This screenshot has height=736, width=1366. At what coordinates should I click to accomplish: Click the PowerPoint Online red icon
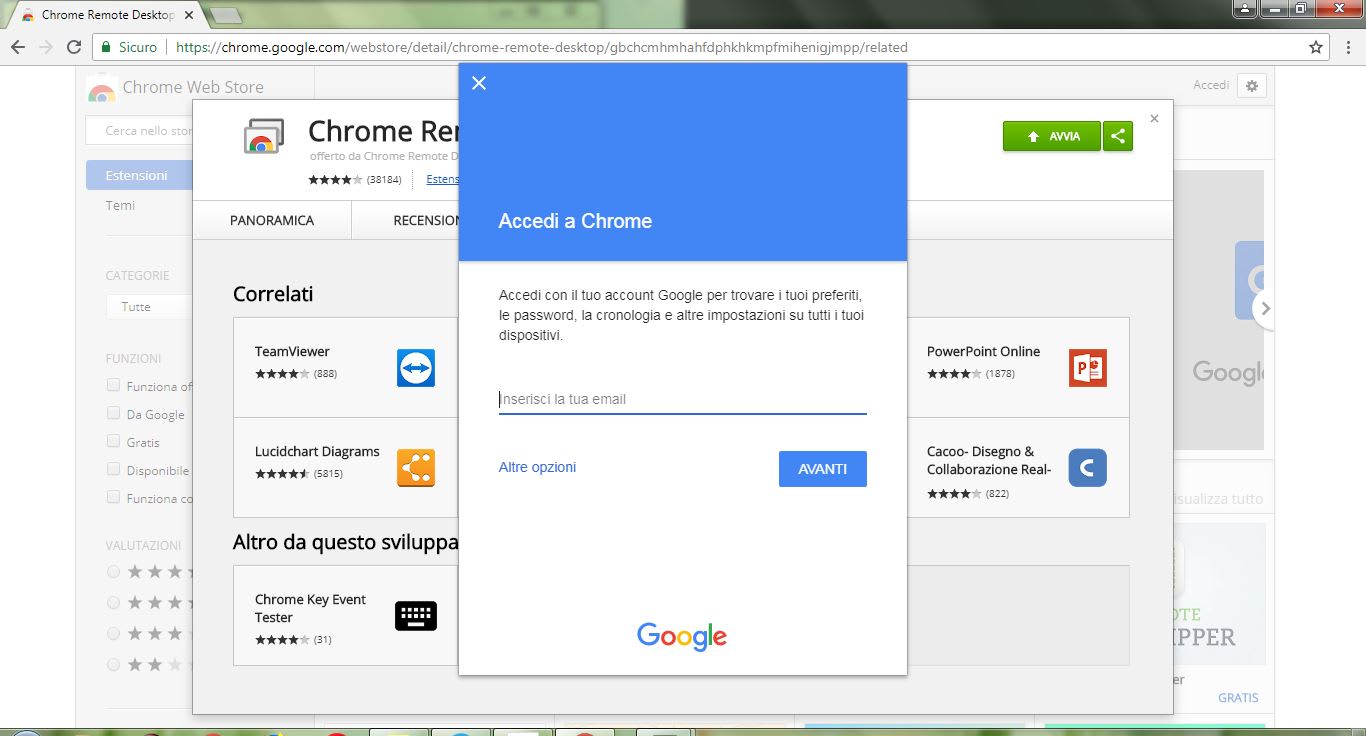click(1088, 368)
